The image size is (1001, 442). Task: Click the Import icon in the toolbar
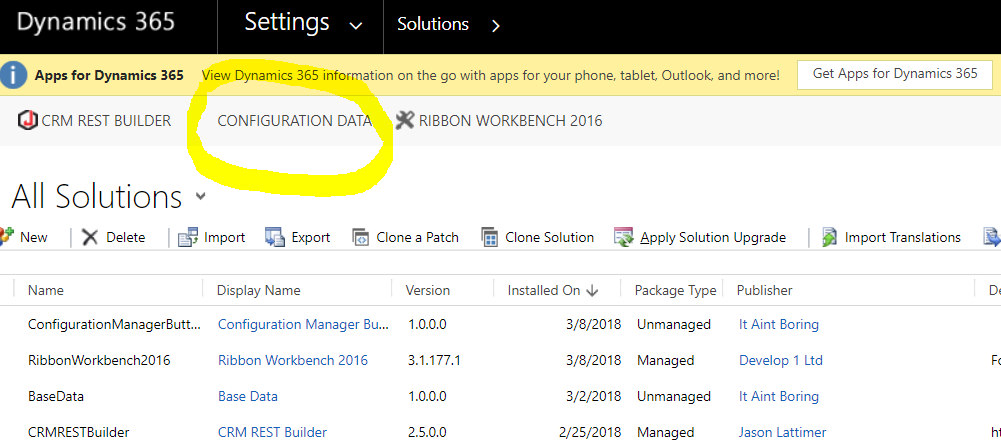click(188, 238)
